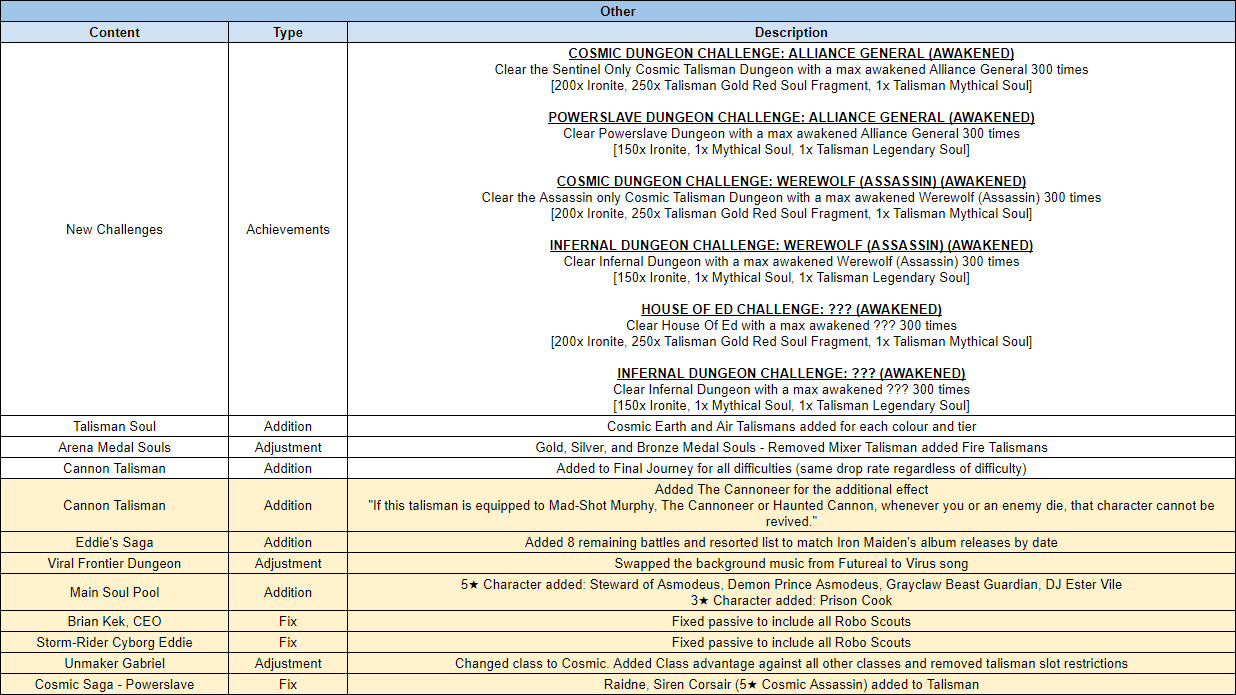This screenshot has width=1236, height=695.
Task: Click the 'Other' table title header
Action: (x=618, y=11)
